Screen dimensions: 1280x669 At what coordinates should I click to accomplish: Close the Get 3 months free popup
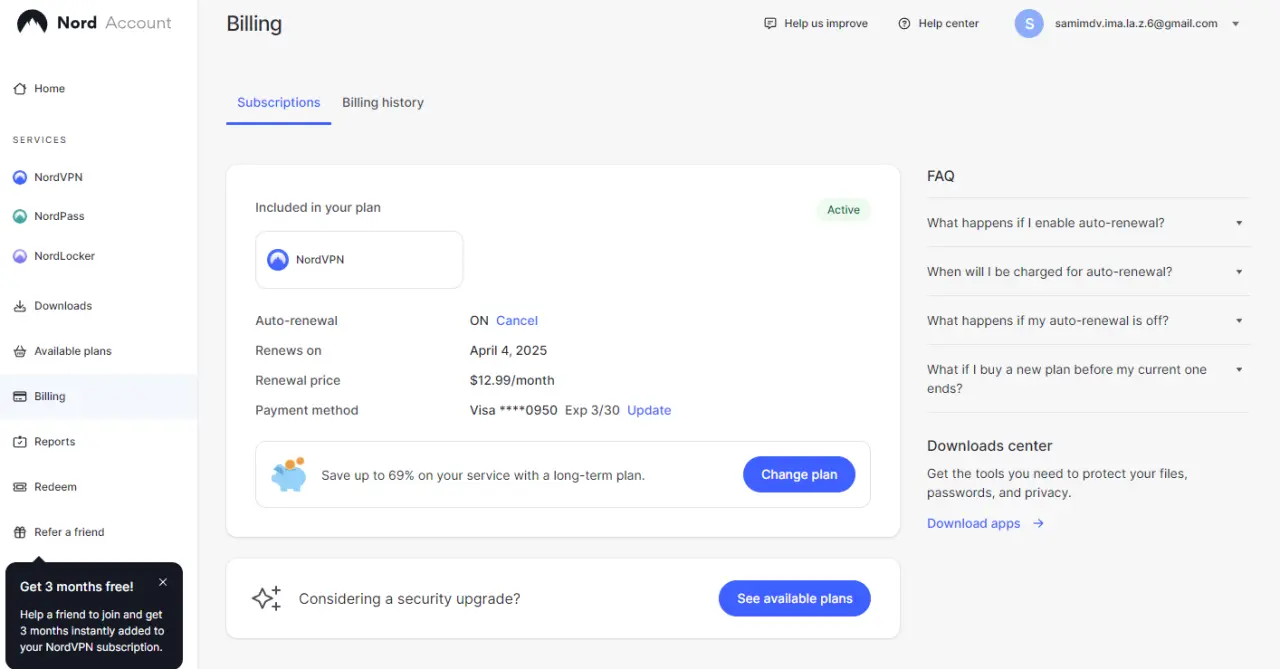point(163,582)
